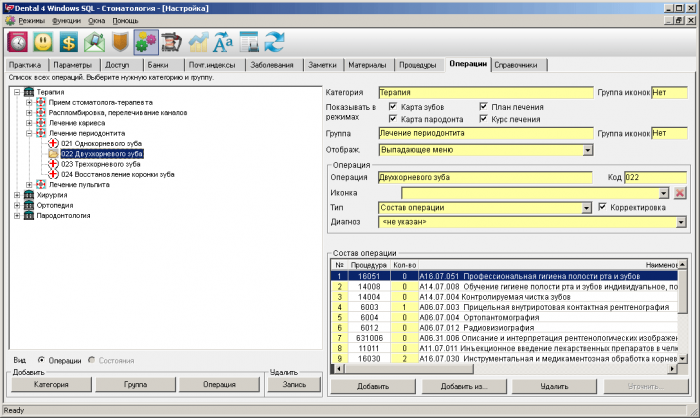Open the clock schedule toolbar icon

point(19,42)
